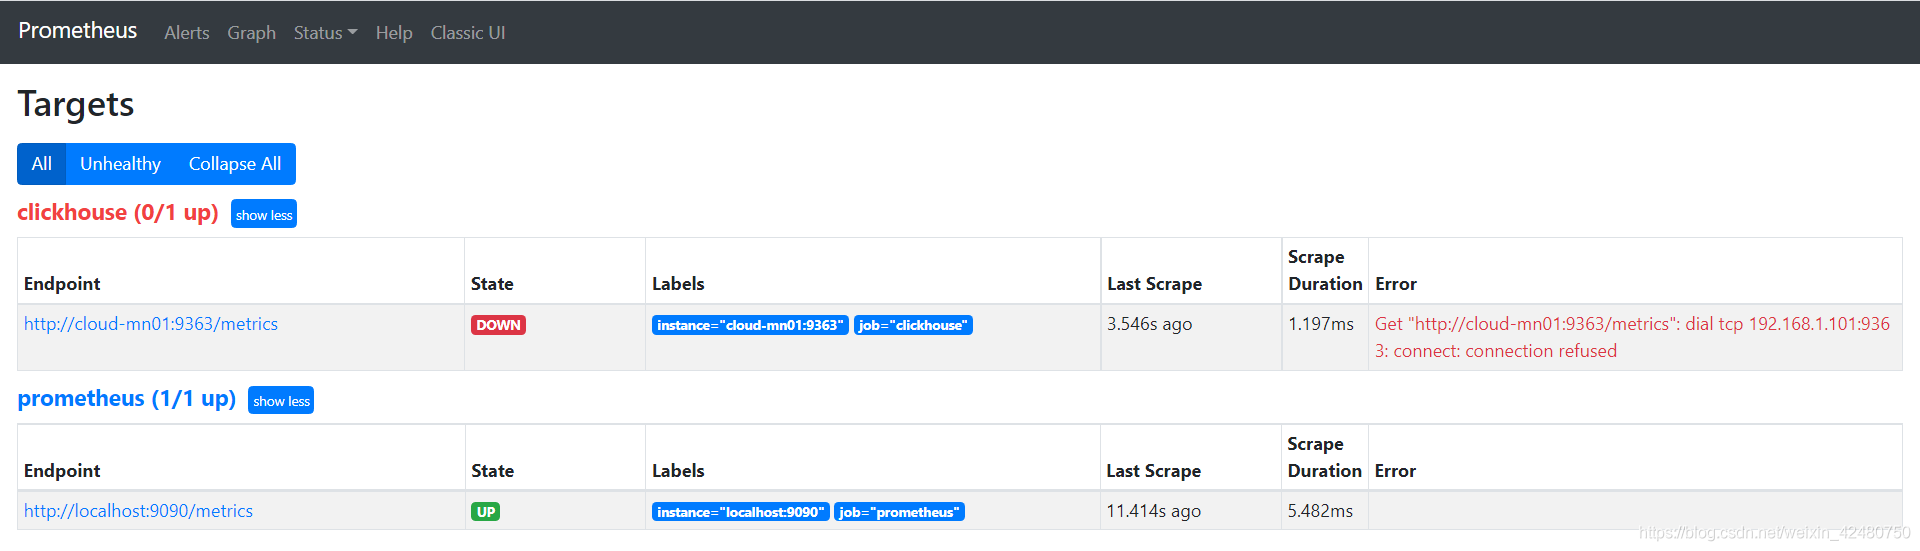Click the prometheus table Last Scrape header
The width and height of the screenshot is (1920, 551).
[x=1153, y=471]
